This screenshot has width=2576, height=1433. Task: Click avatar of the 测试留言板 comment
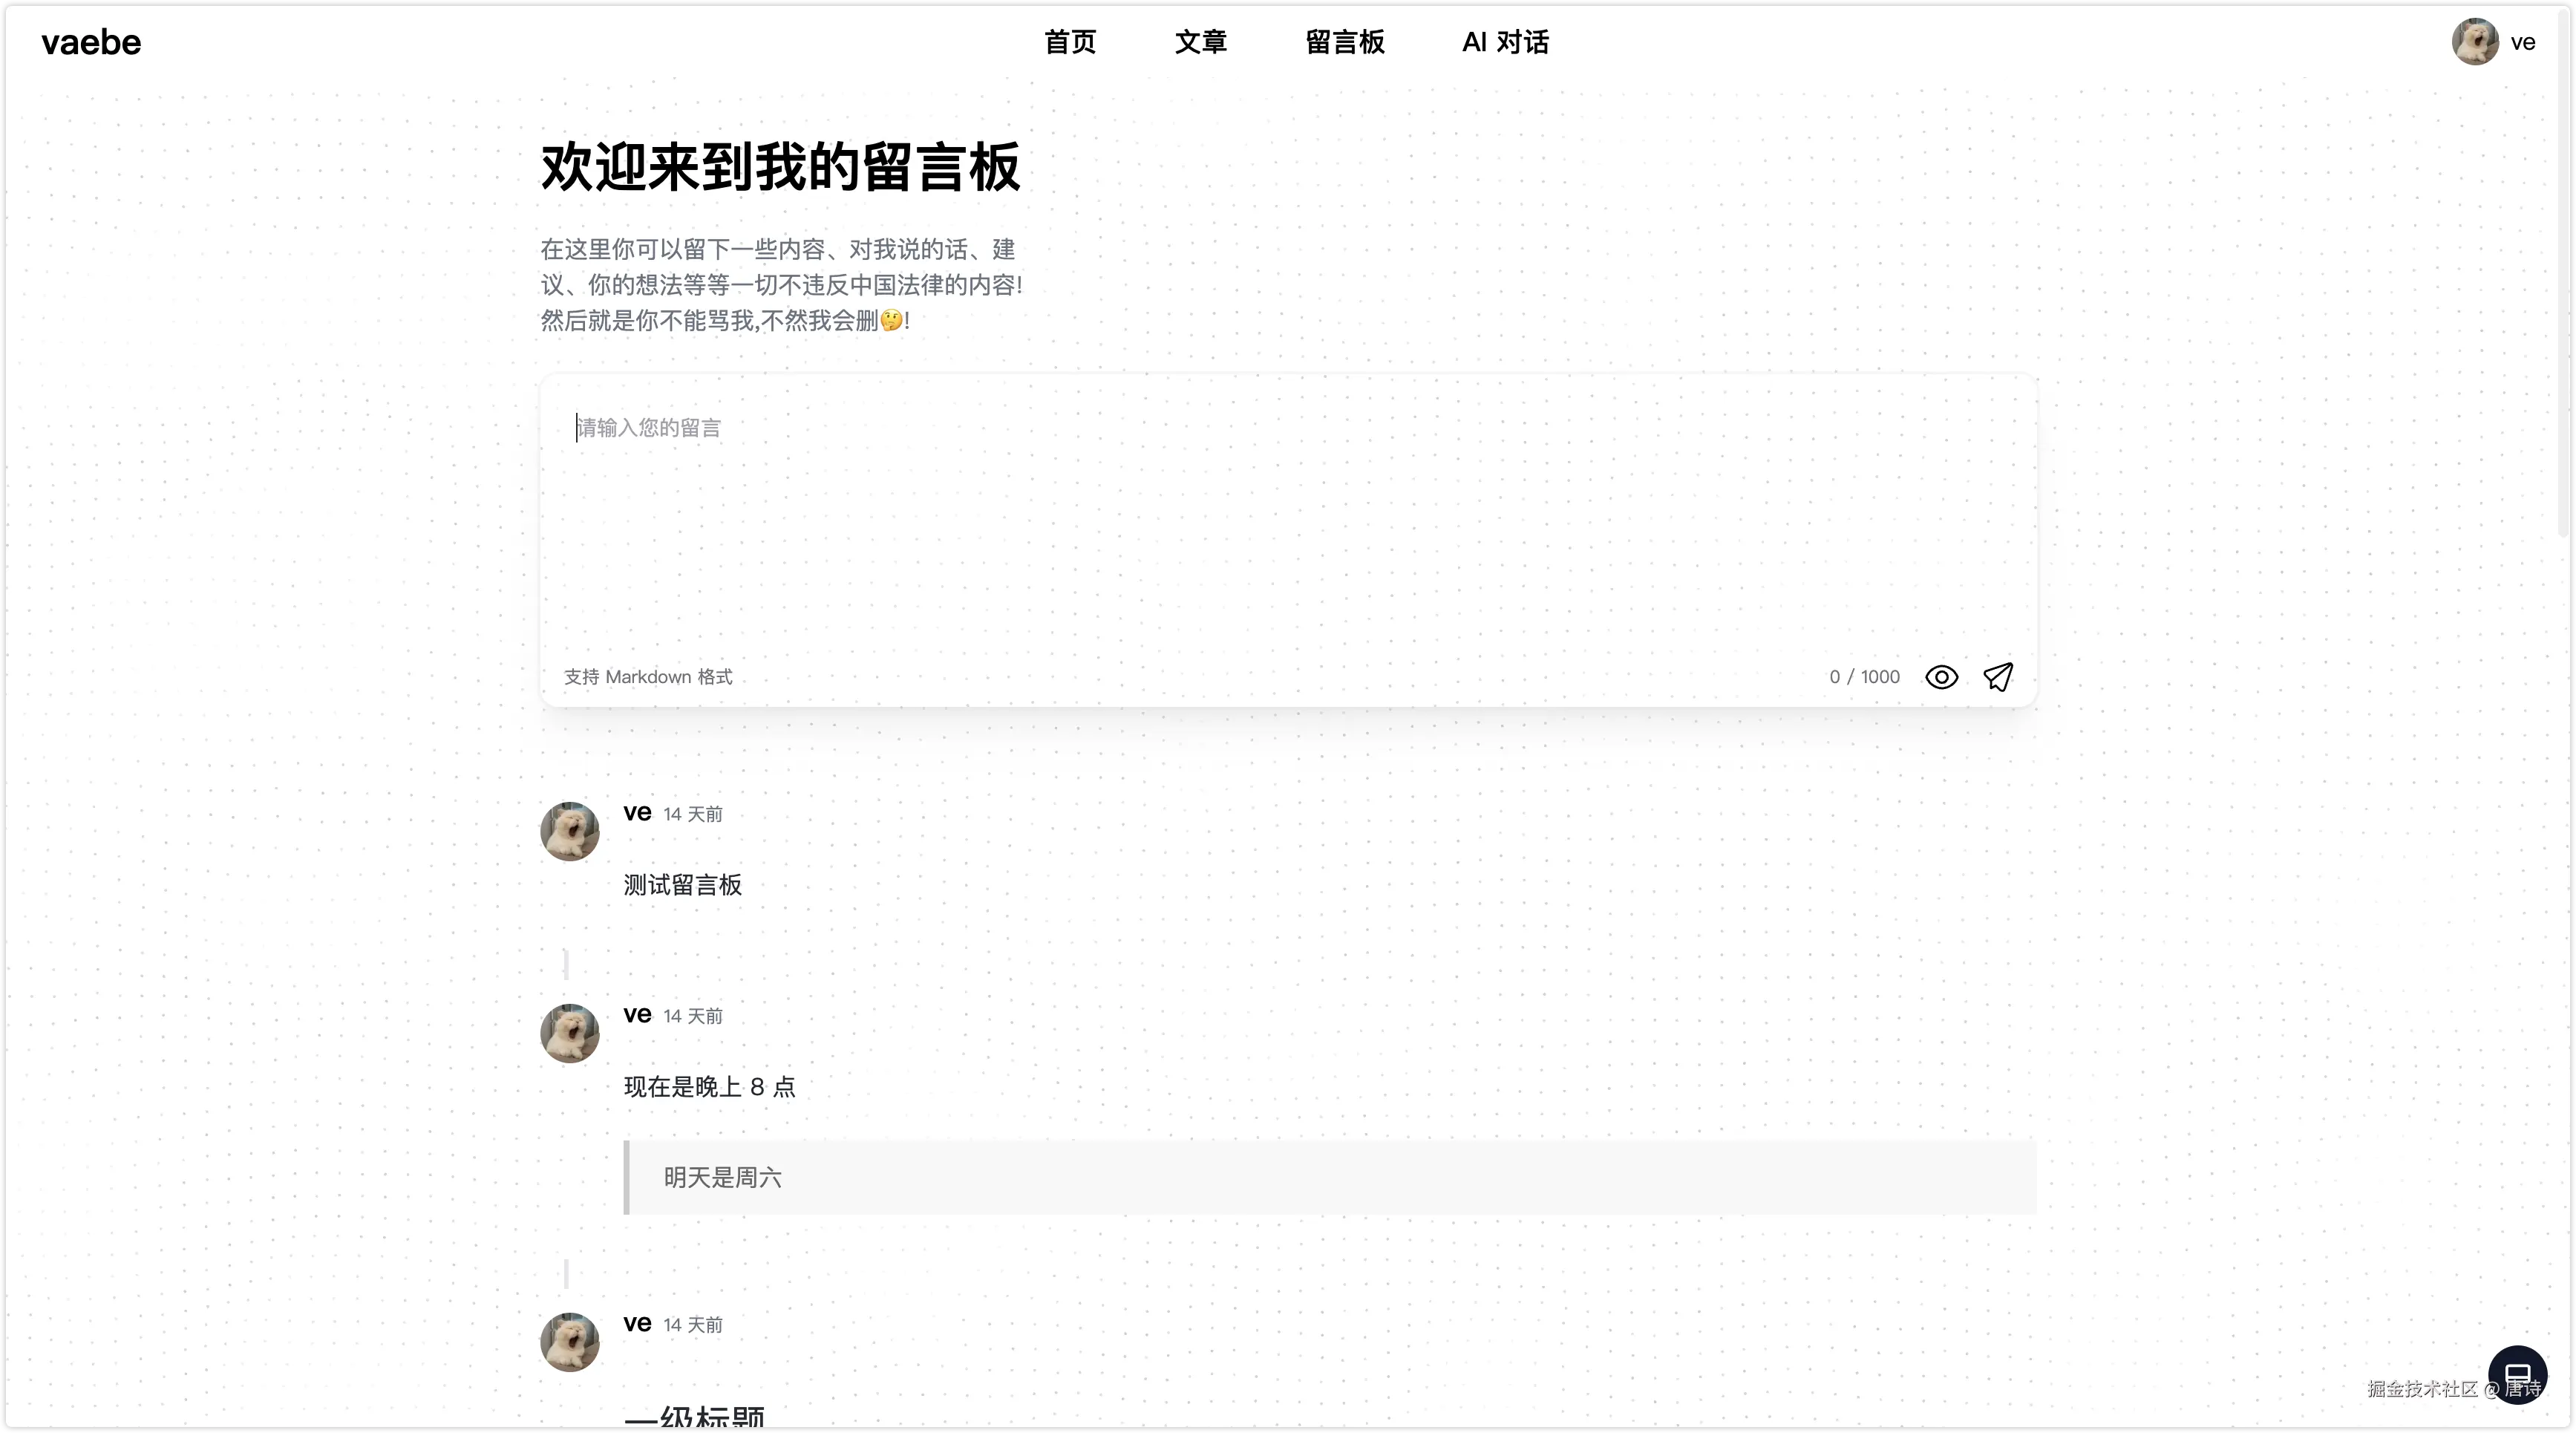[570, 831]
